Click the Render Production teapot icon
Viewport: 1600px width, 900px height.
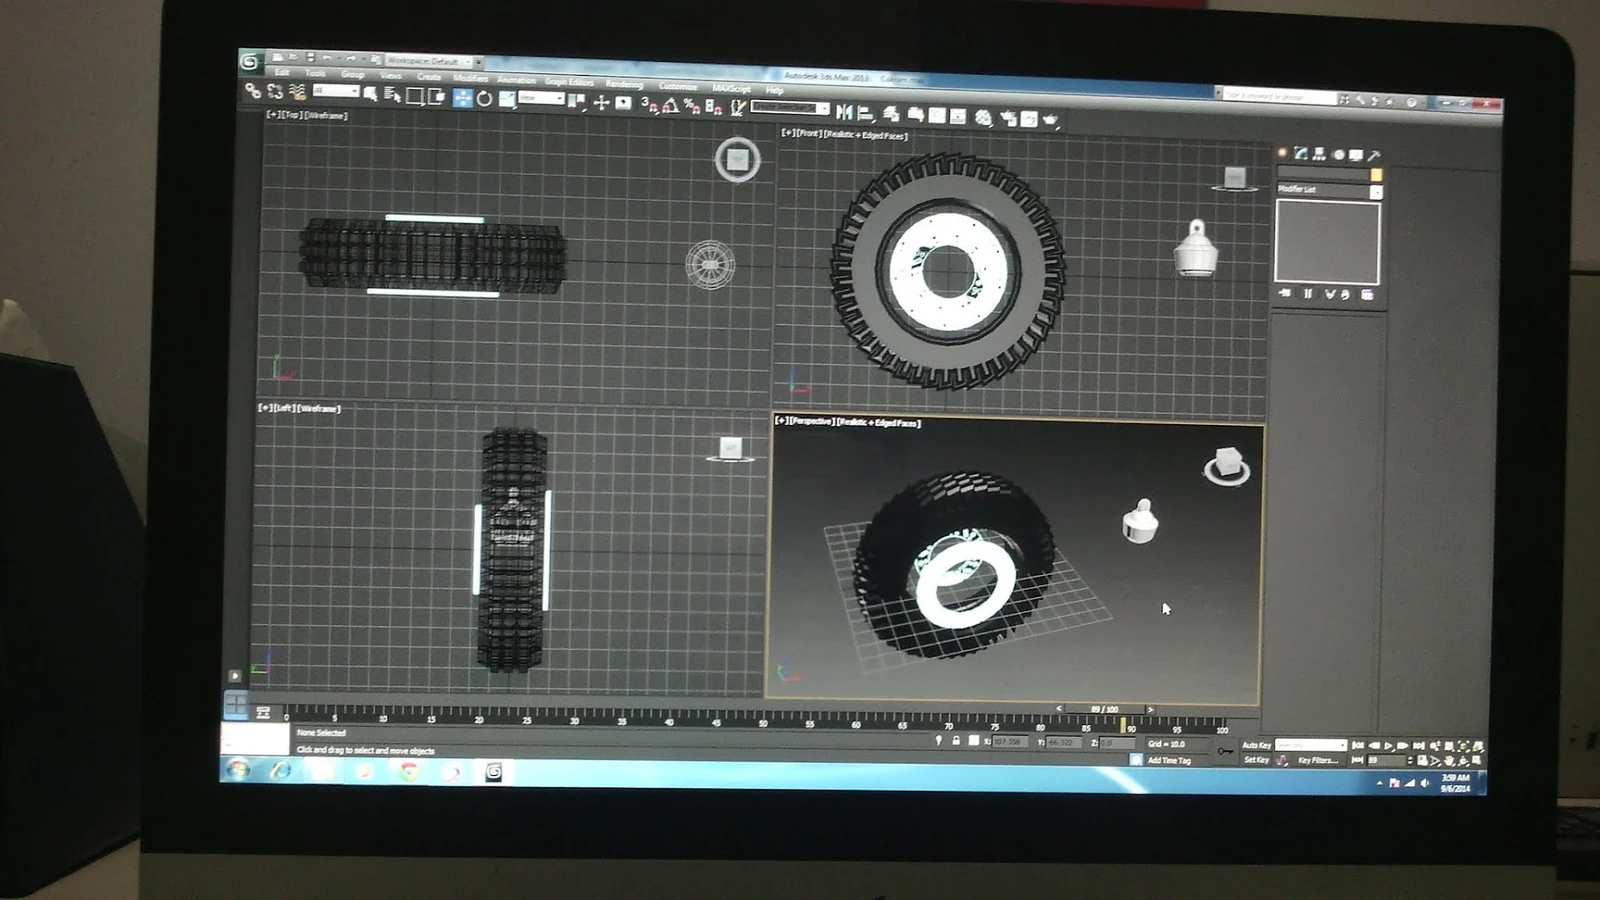pos(1050,119)
